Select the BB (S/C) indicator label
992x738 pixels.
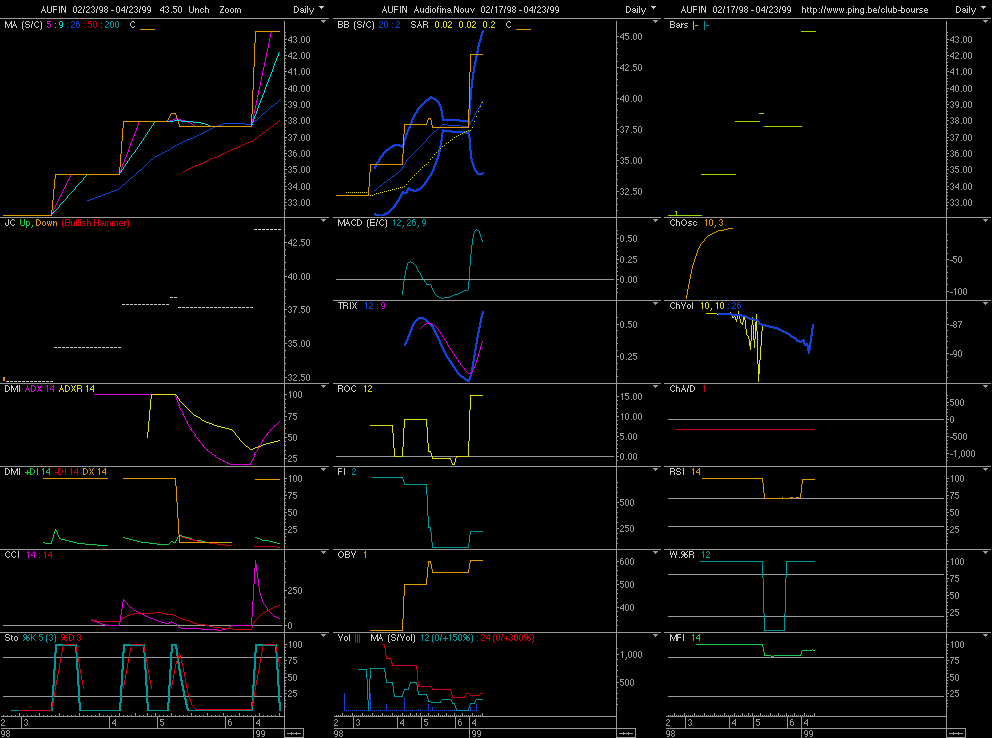click(355, 25)
